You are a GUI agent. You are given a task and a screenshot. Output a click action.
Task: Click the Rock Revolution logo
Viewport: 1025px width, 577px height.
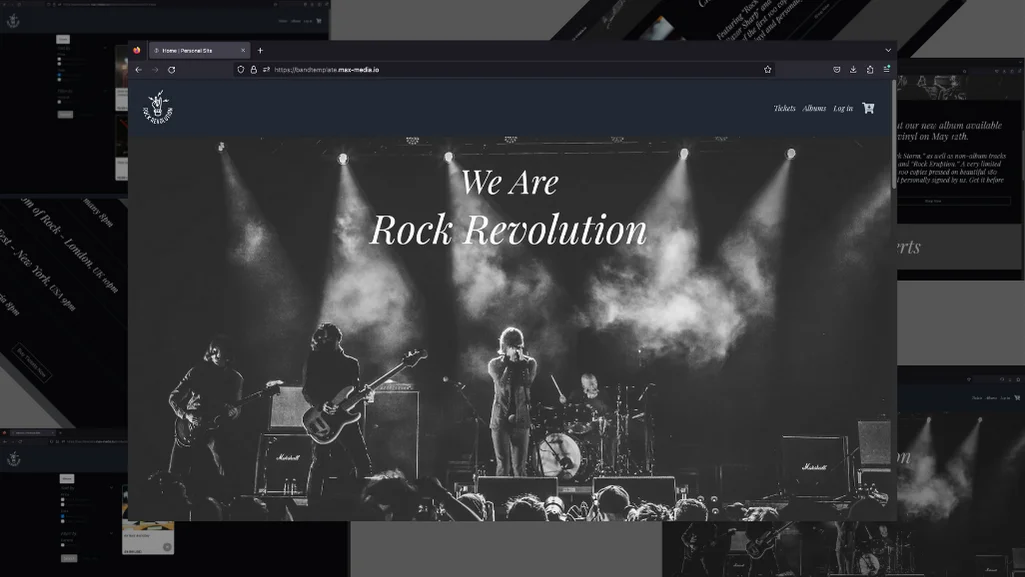tap(159, 107)
